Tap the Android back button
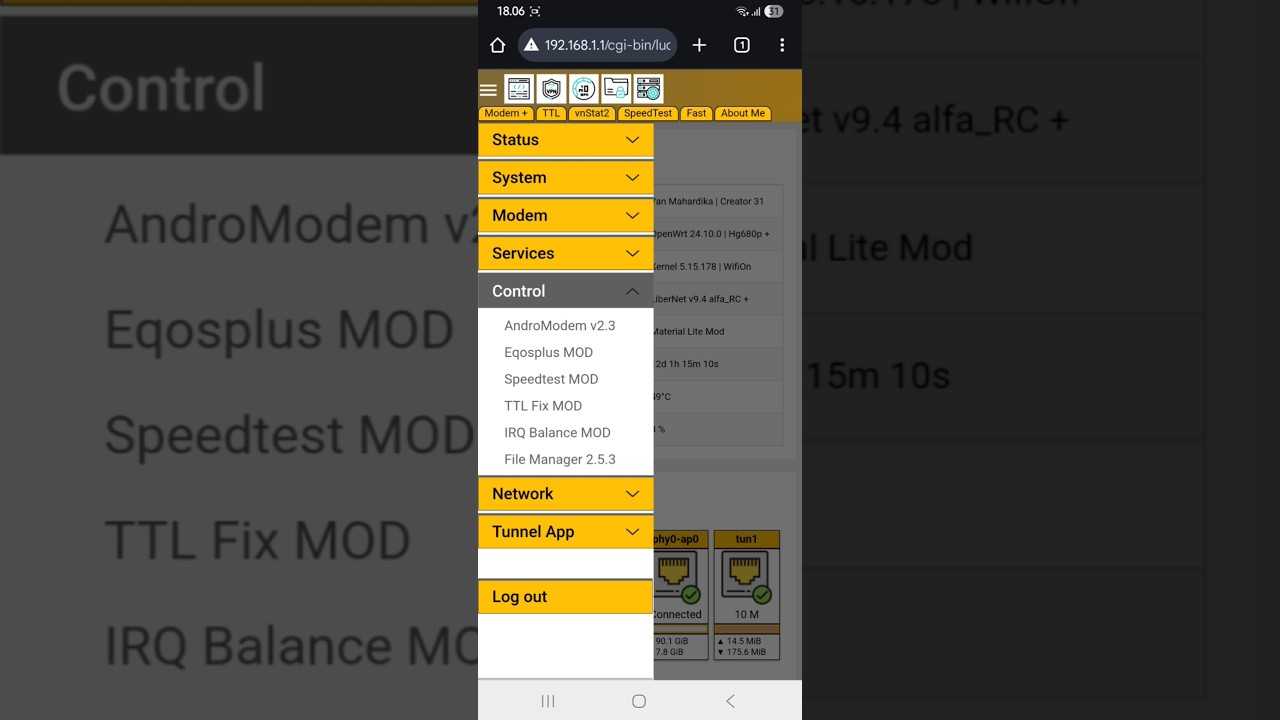Screen dimensions: 1280x720 coord(730,701)
